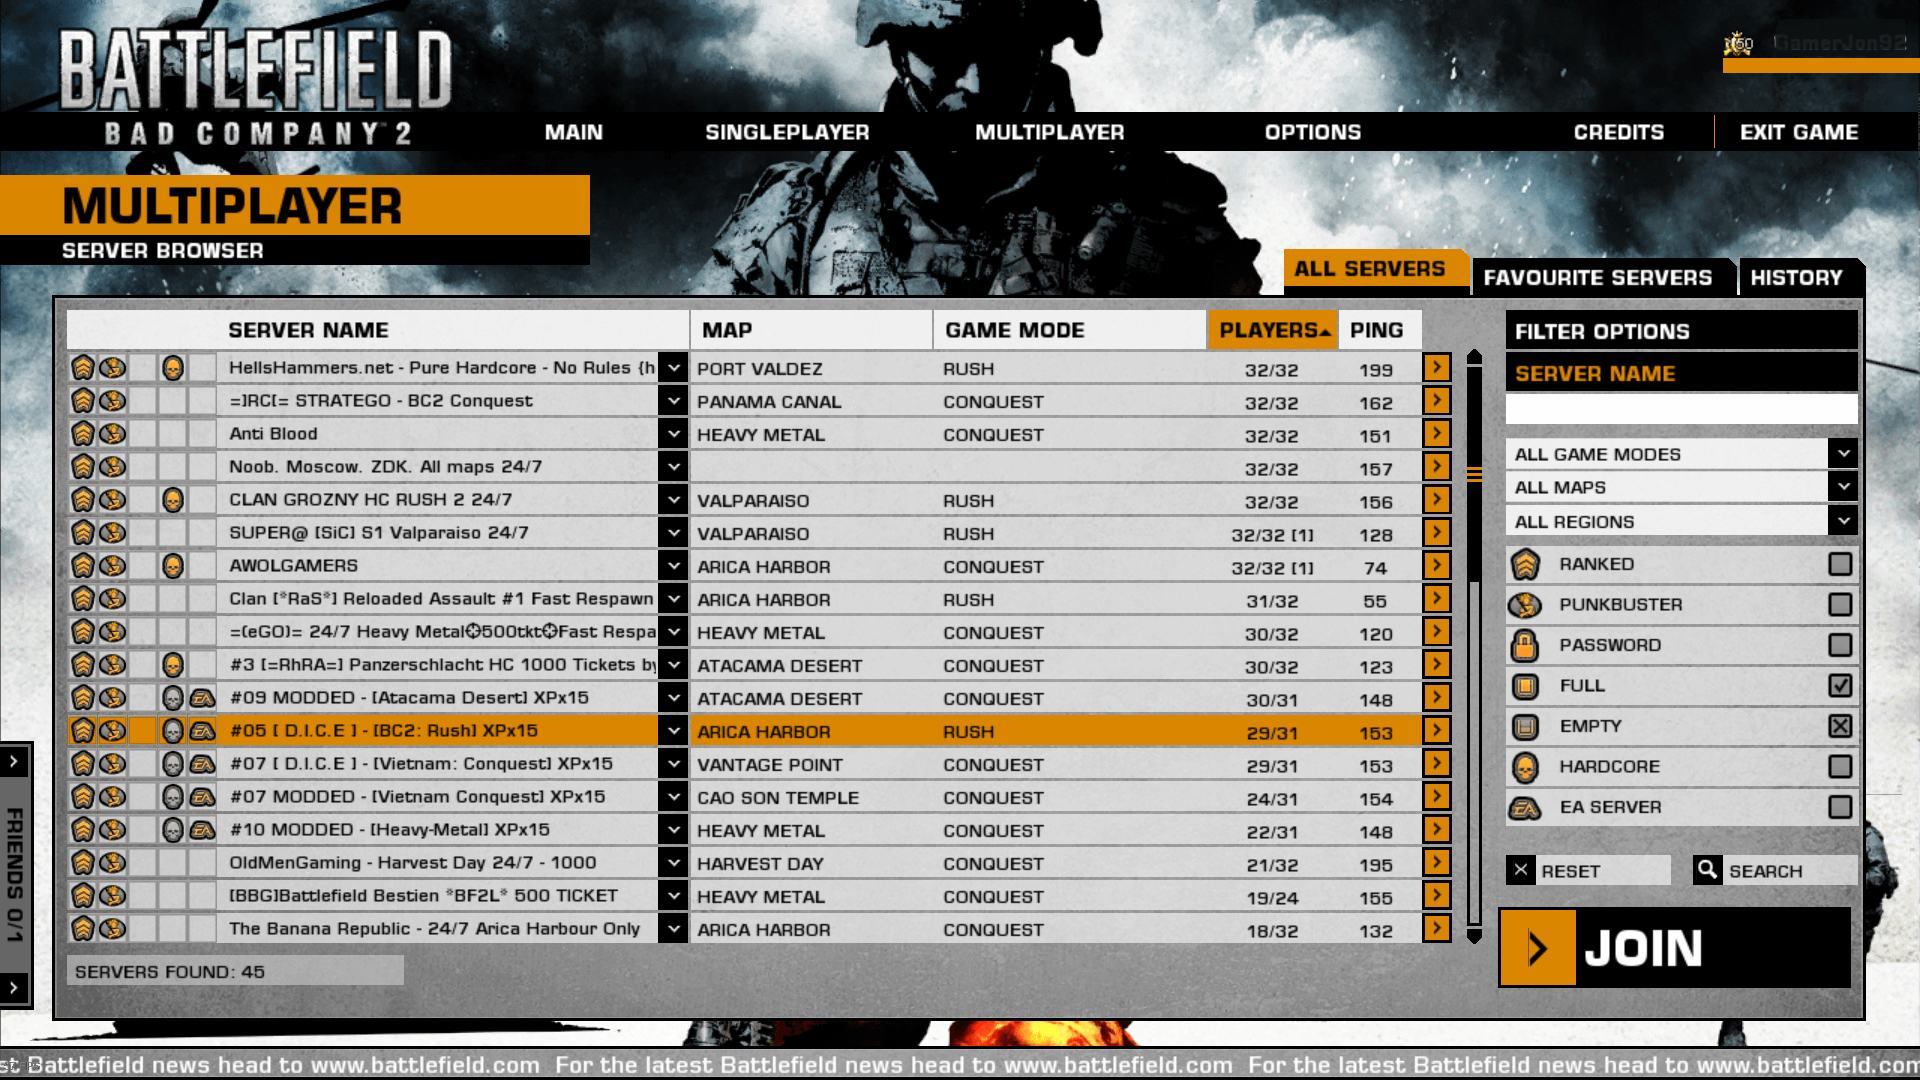
Task: Click the Server Name filter input field
Action: 1681,408
